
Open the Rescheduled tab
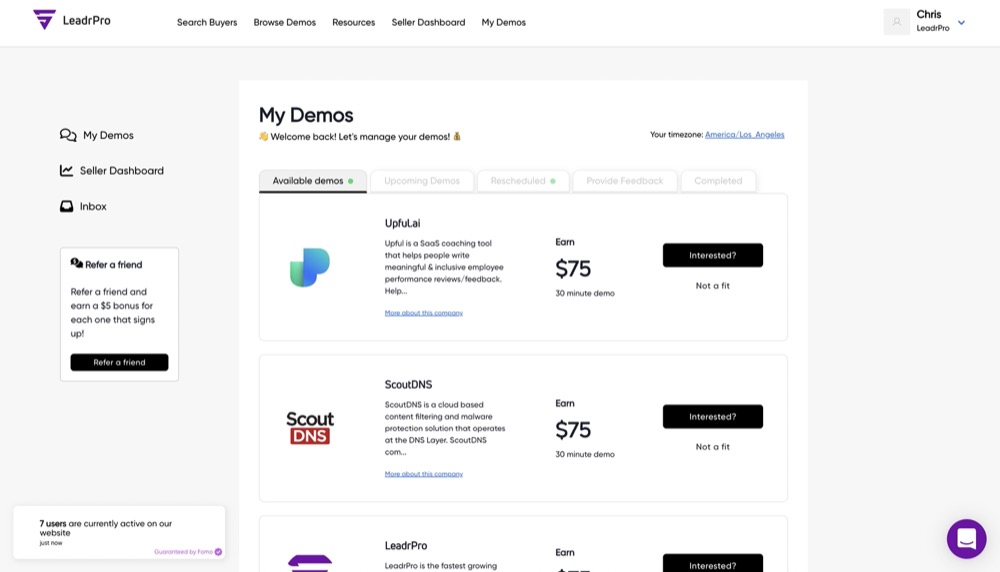point(522,181)
